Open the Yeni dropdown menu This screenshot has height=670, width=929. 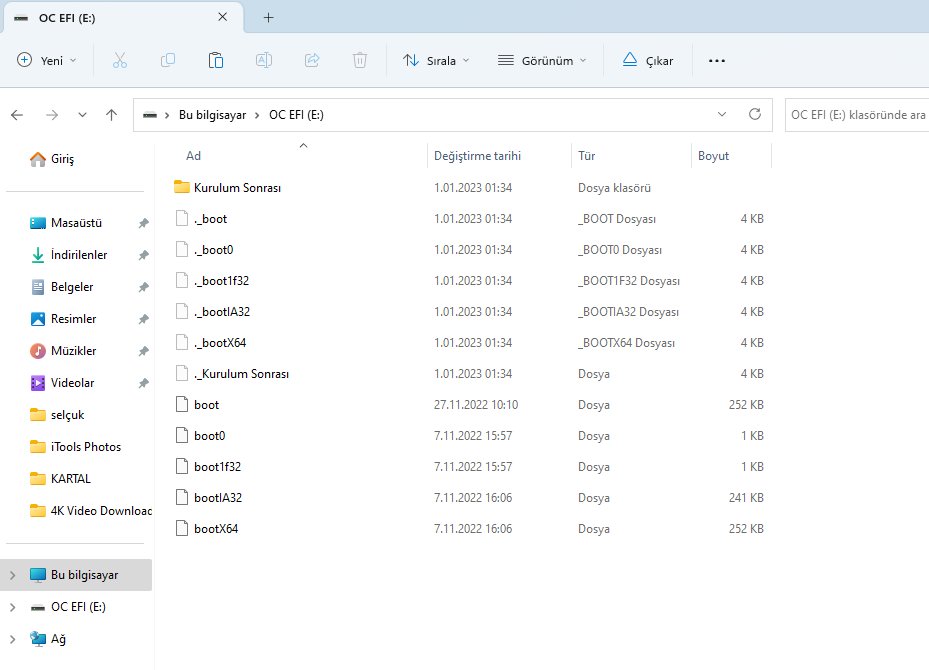click(x=47, y=60)
